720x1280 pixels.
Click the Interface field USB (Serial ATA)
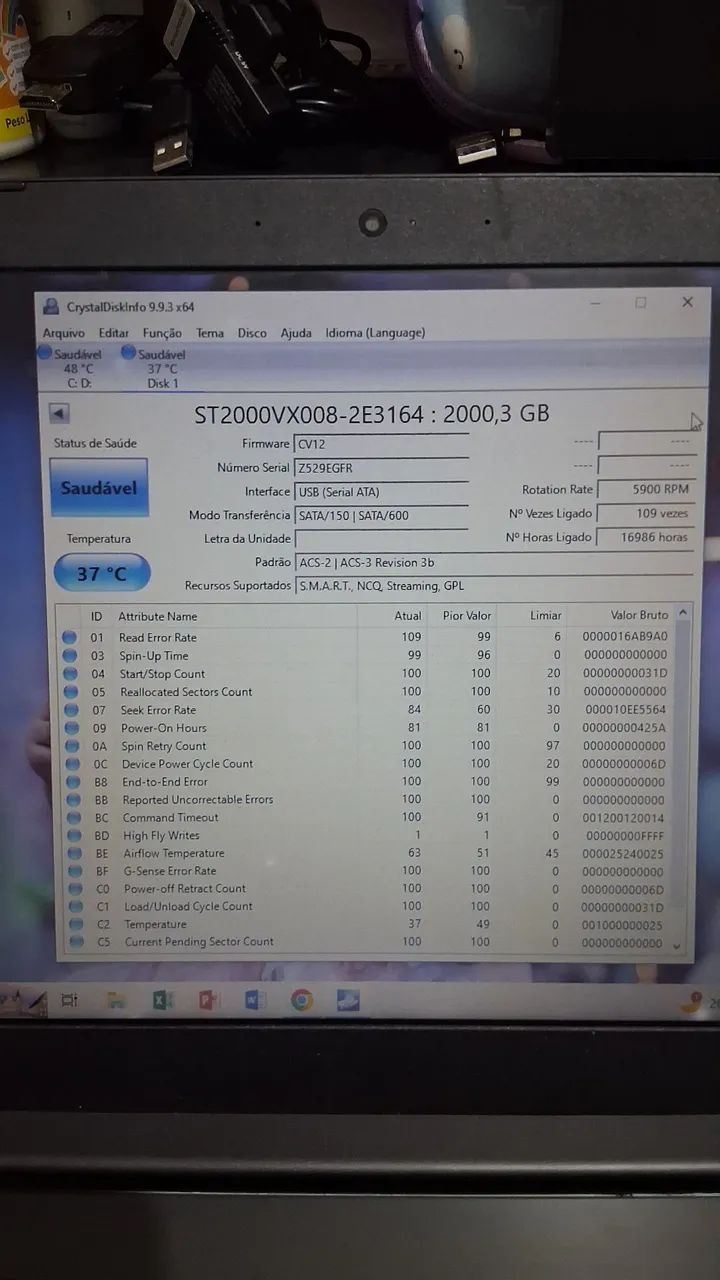pyautogui.click(x=381, y=492)
